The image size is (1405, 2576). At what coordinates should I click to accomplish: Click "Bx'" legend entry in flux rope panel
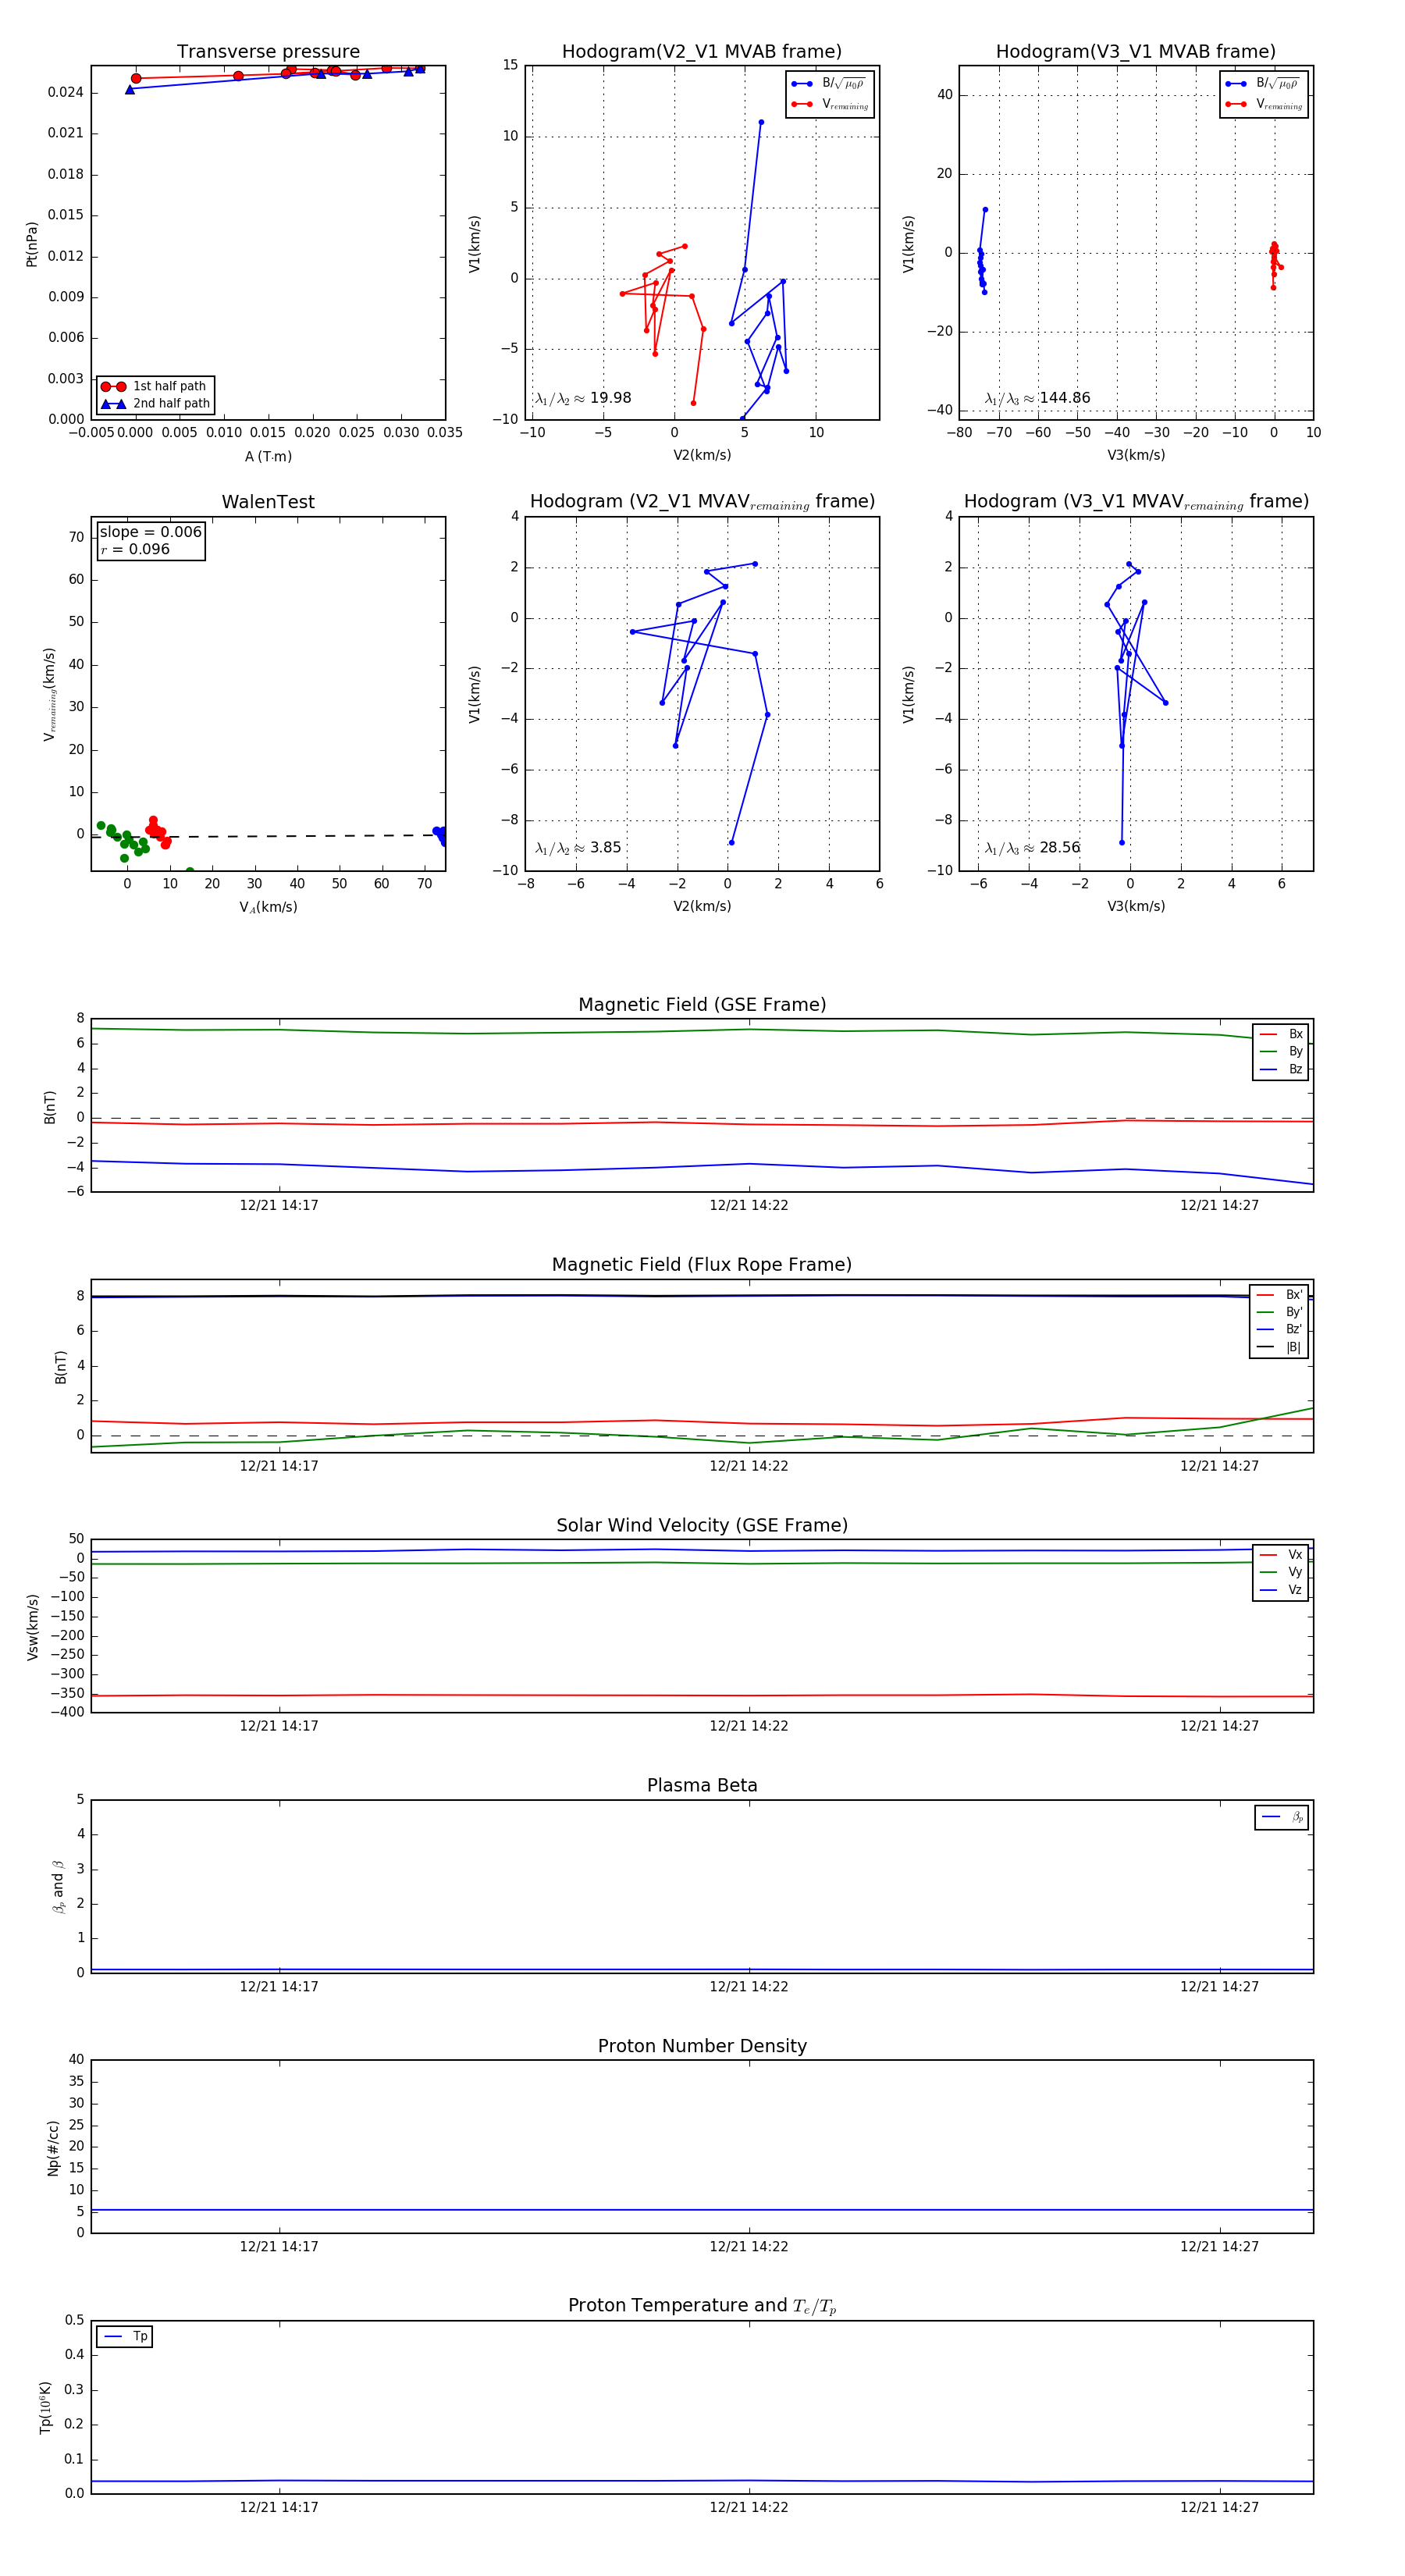(x=1280, y=1294)
